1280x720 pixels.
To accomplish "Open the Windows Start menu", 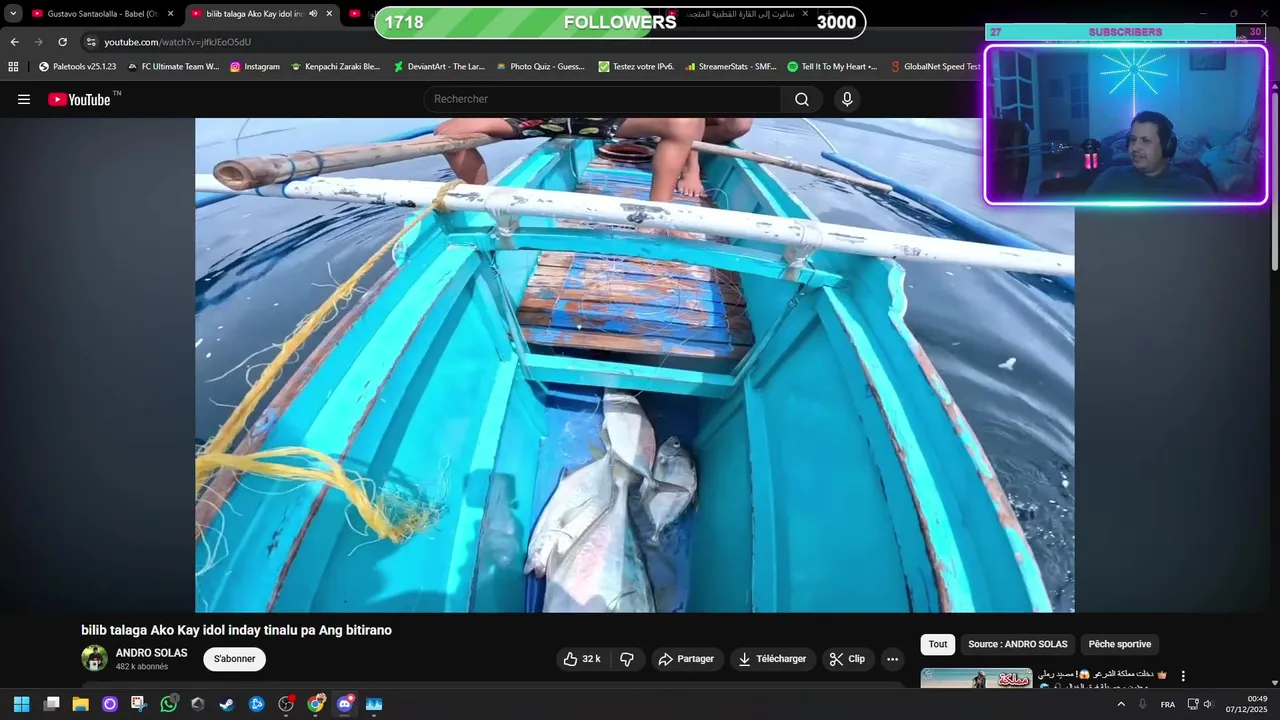I will [x=21, y=704].
